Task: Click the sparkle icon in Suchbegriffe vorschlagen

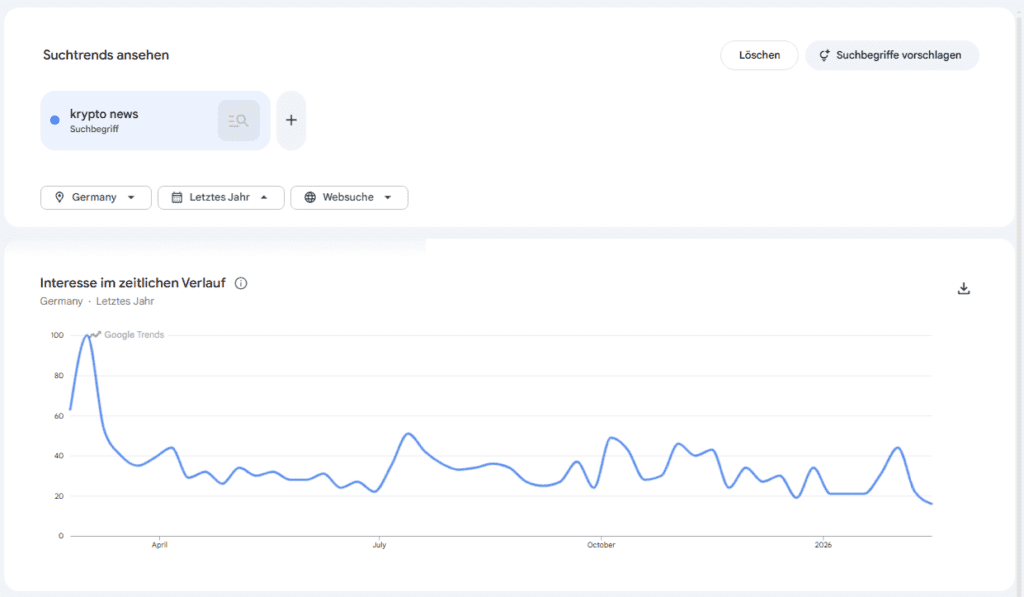Action: (x=824, y=56)
